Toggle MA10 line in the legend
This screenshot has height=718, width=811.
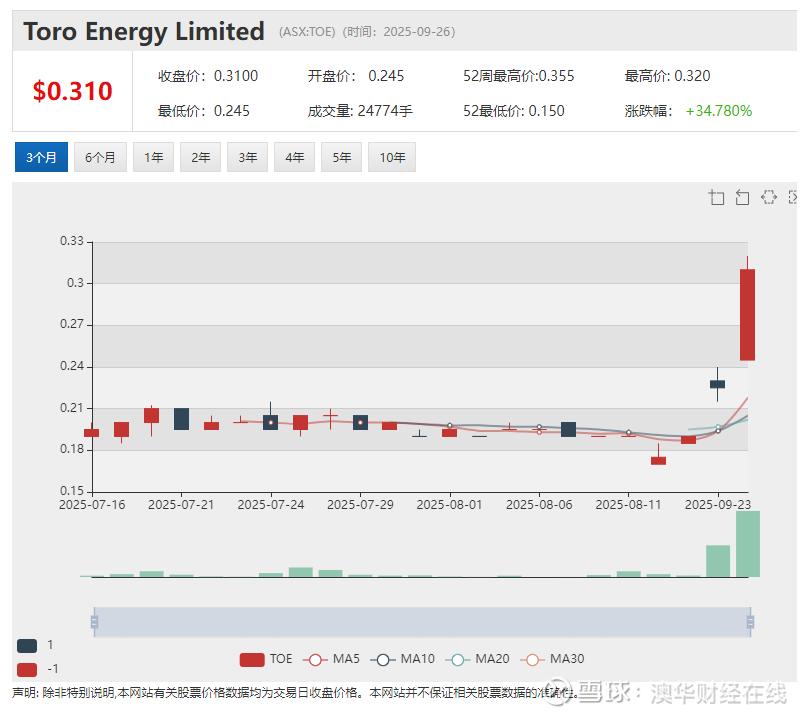[x=402, y=659]
